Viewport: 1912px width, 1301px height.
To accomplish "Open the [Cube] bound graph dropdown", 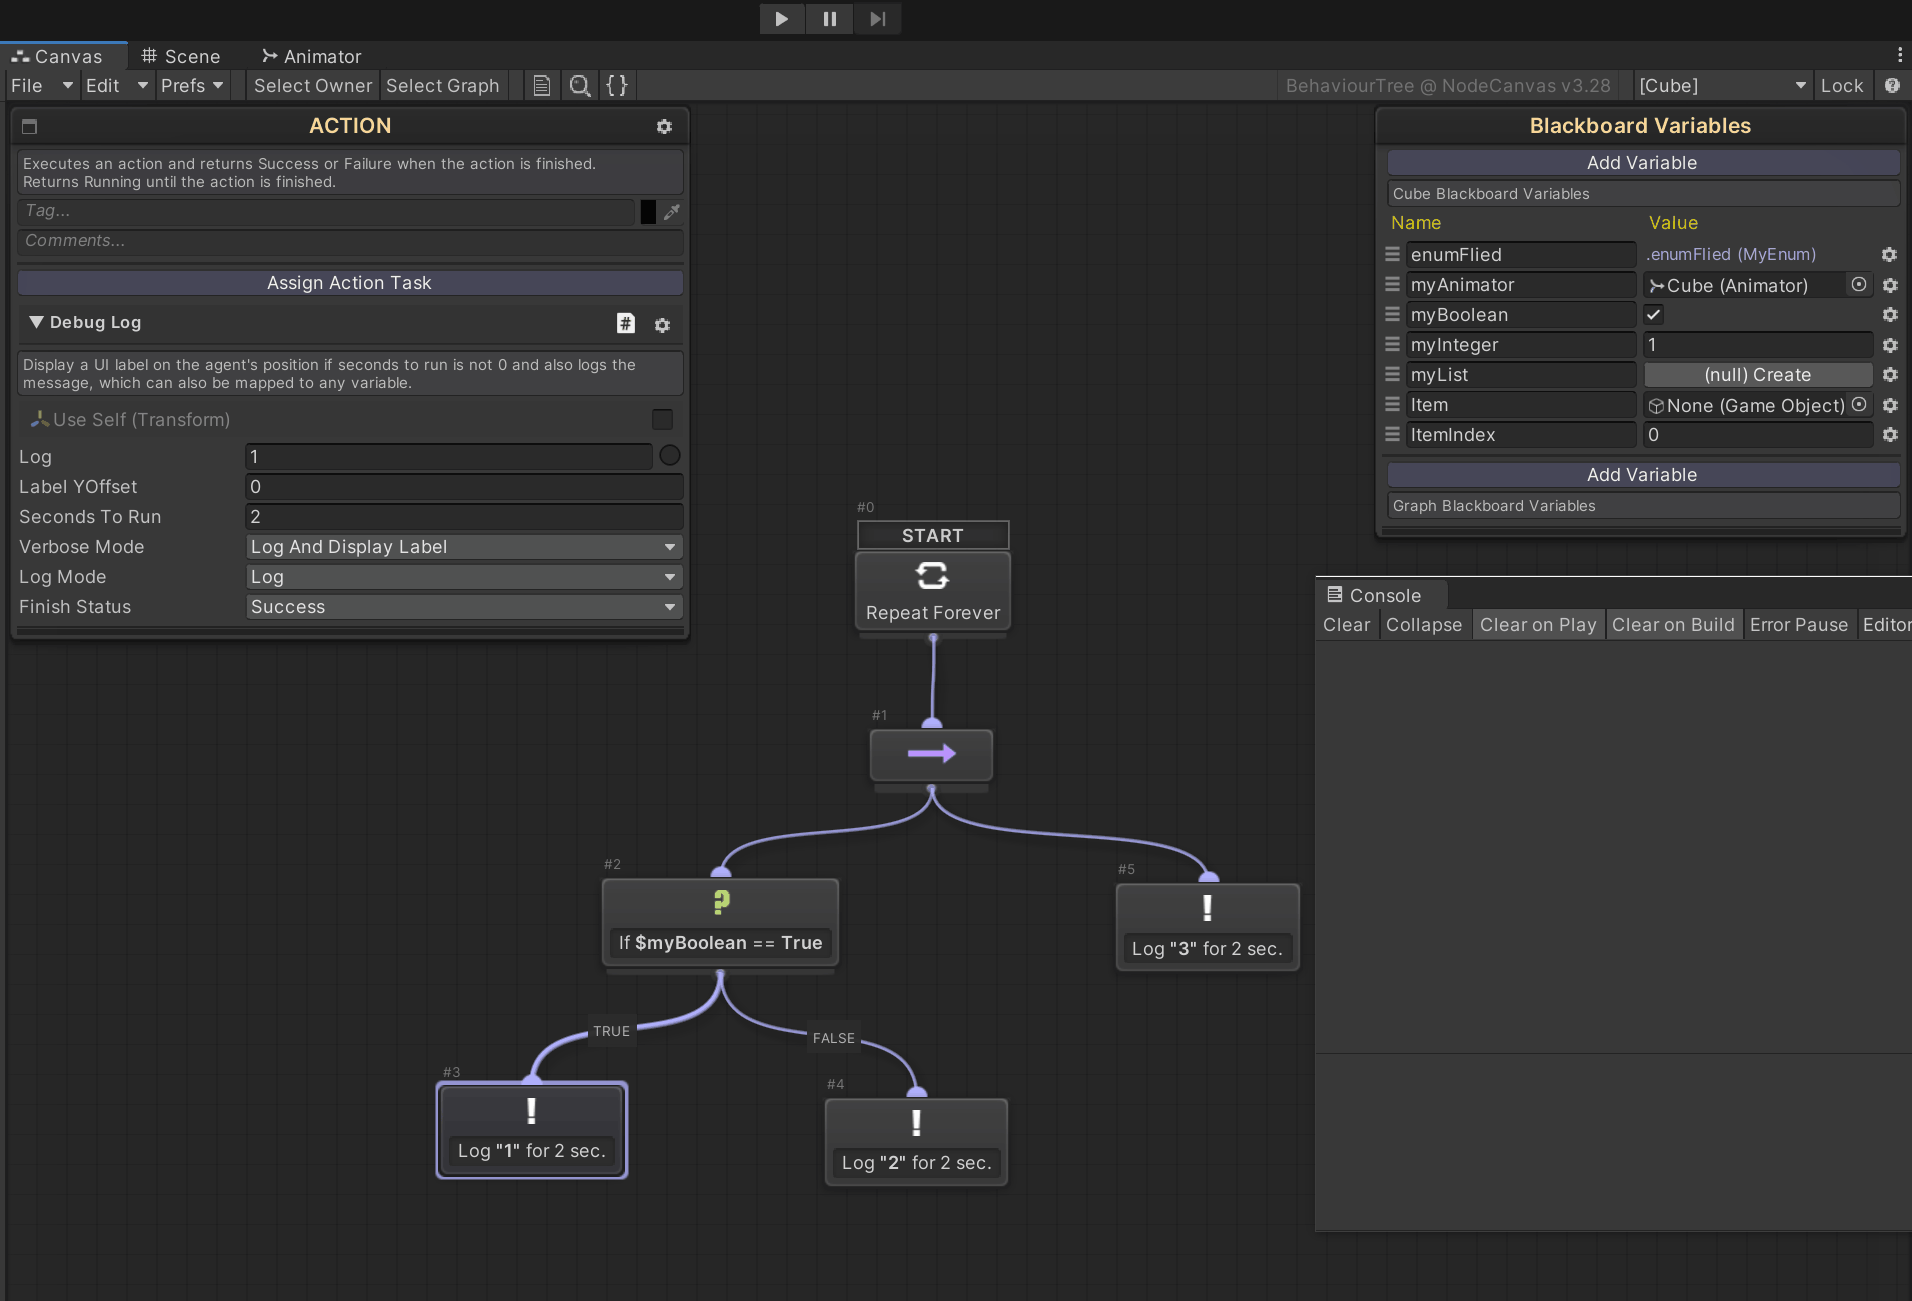I will click(1722, 86).
